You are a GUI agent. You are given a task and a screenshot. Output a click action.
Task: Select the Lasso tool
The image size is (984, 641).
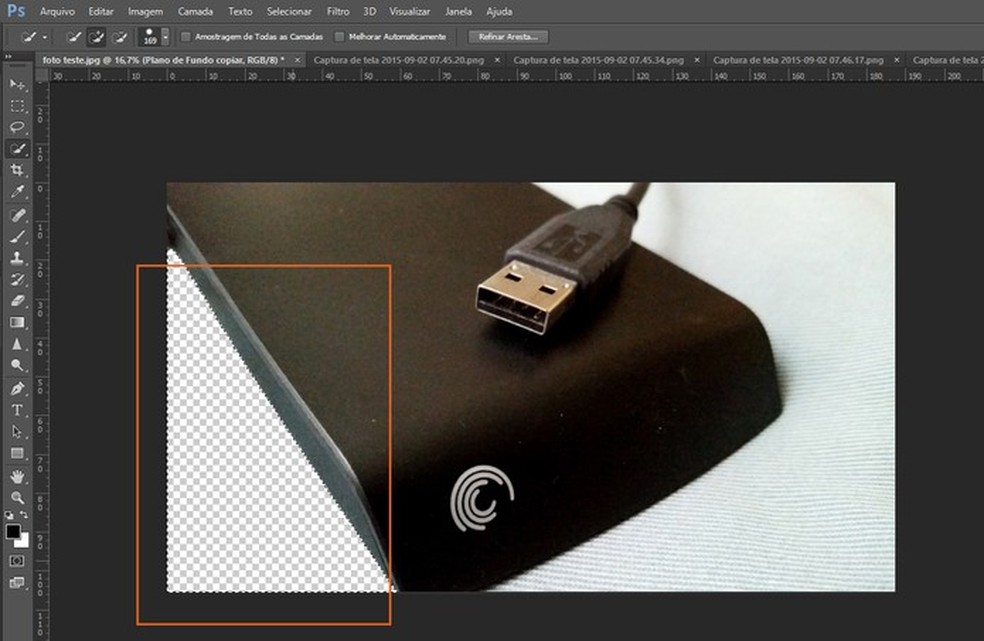(x=17, y=127)
